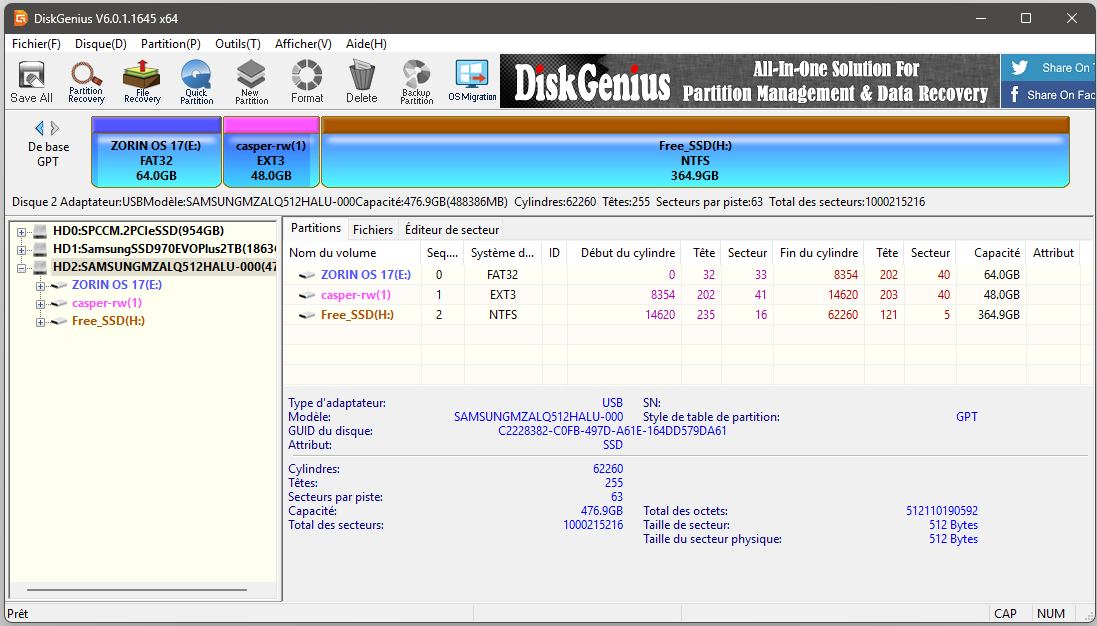Share on Twitter from the banner
Image resolution: width=1097 pixels, height=626 pixels.
pyautogui.click(x=1049, y=68)
